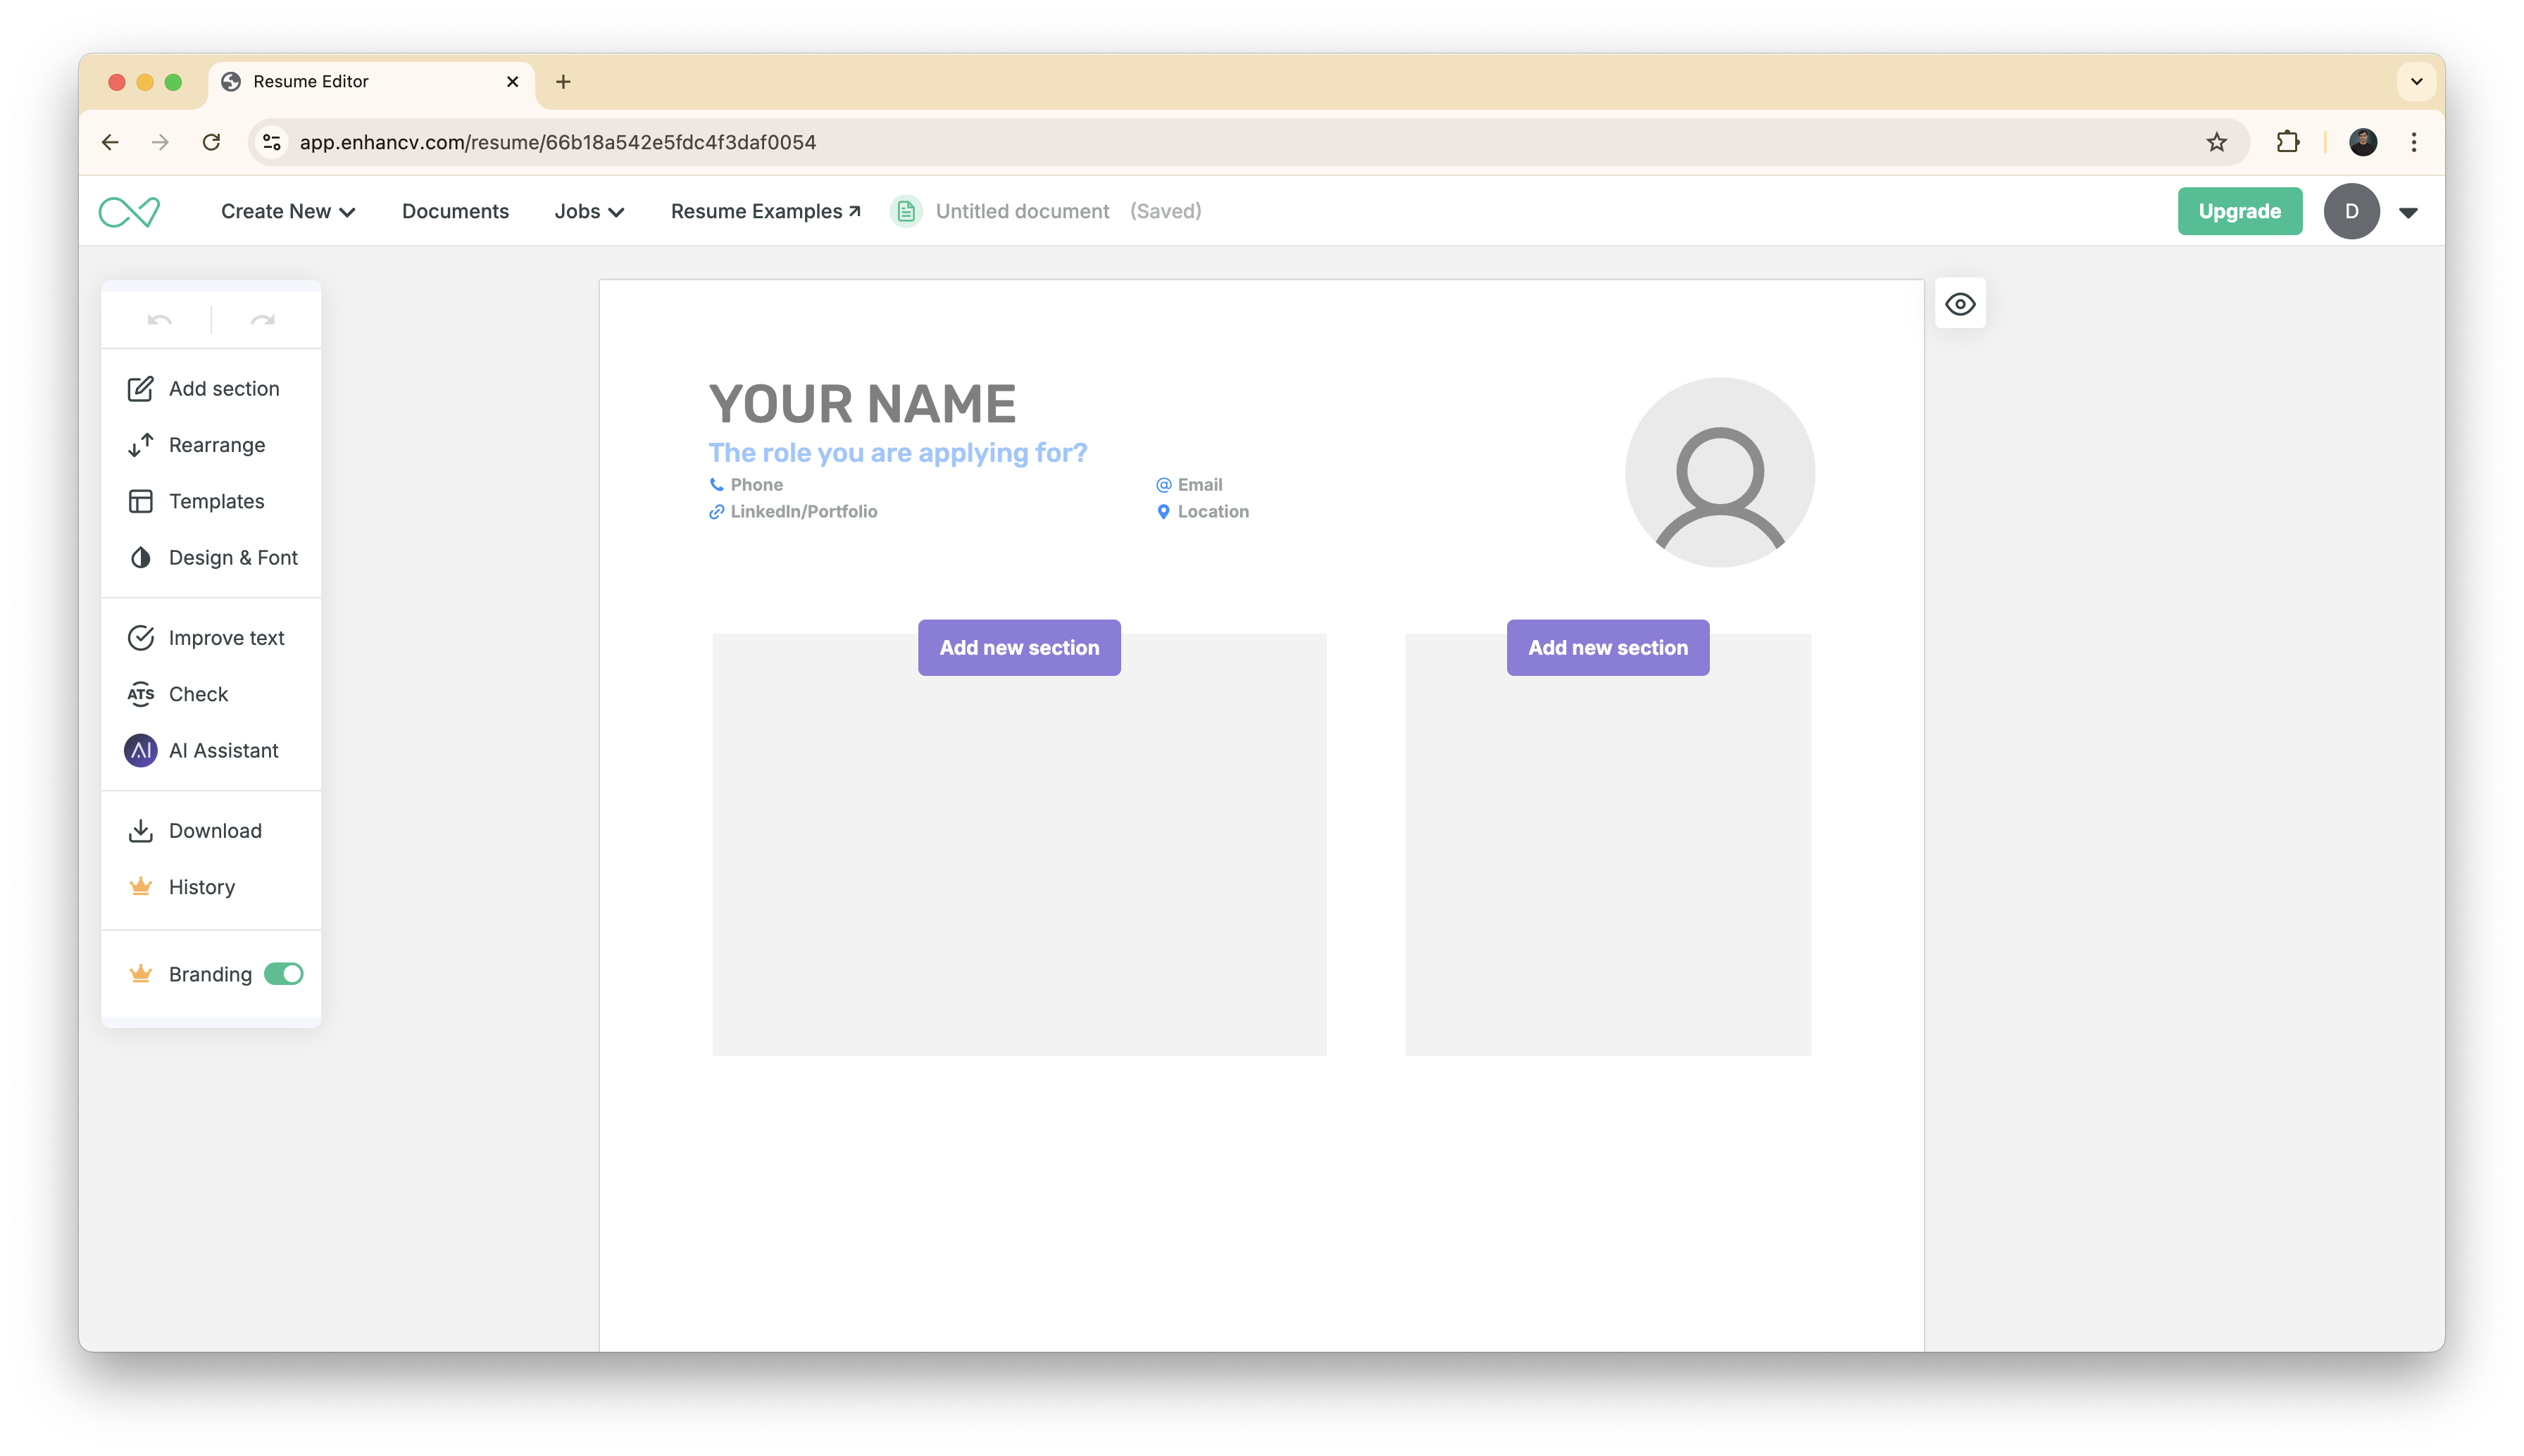Click the Design & Font droplet icon
This screenshot has width=2524, height=1456.
[141, 557]
